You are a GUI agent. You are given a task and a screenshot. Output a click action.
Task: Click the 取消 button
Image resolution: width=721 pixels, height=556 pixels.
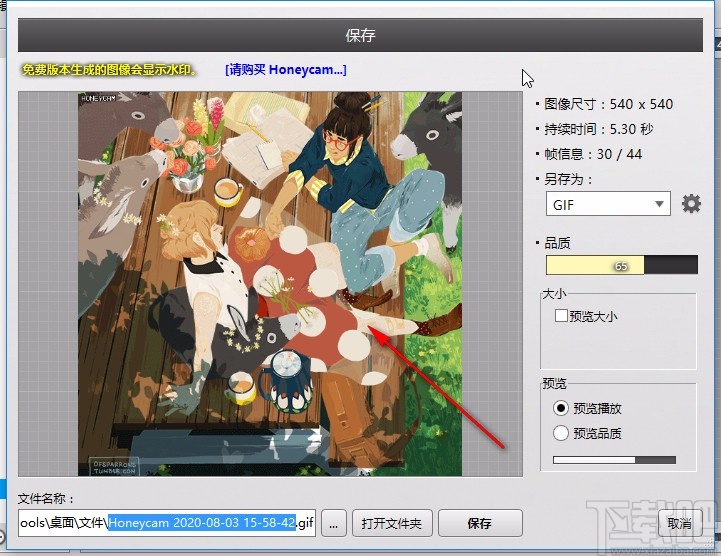(x=680, y=523)
